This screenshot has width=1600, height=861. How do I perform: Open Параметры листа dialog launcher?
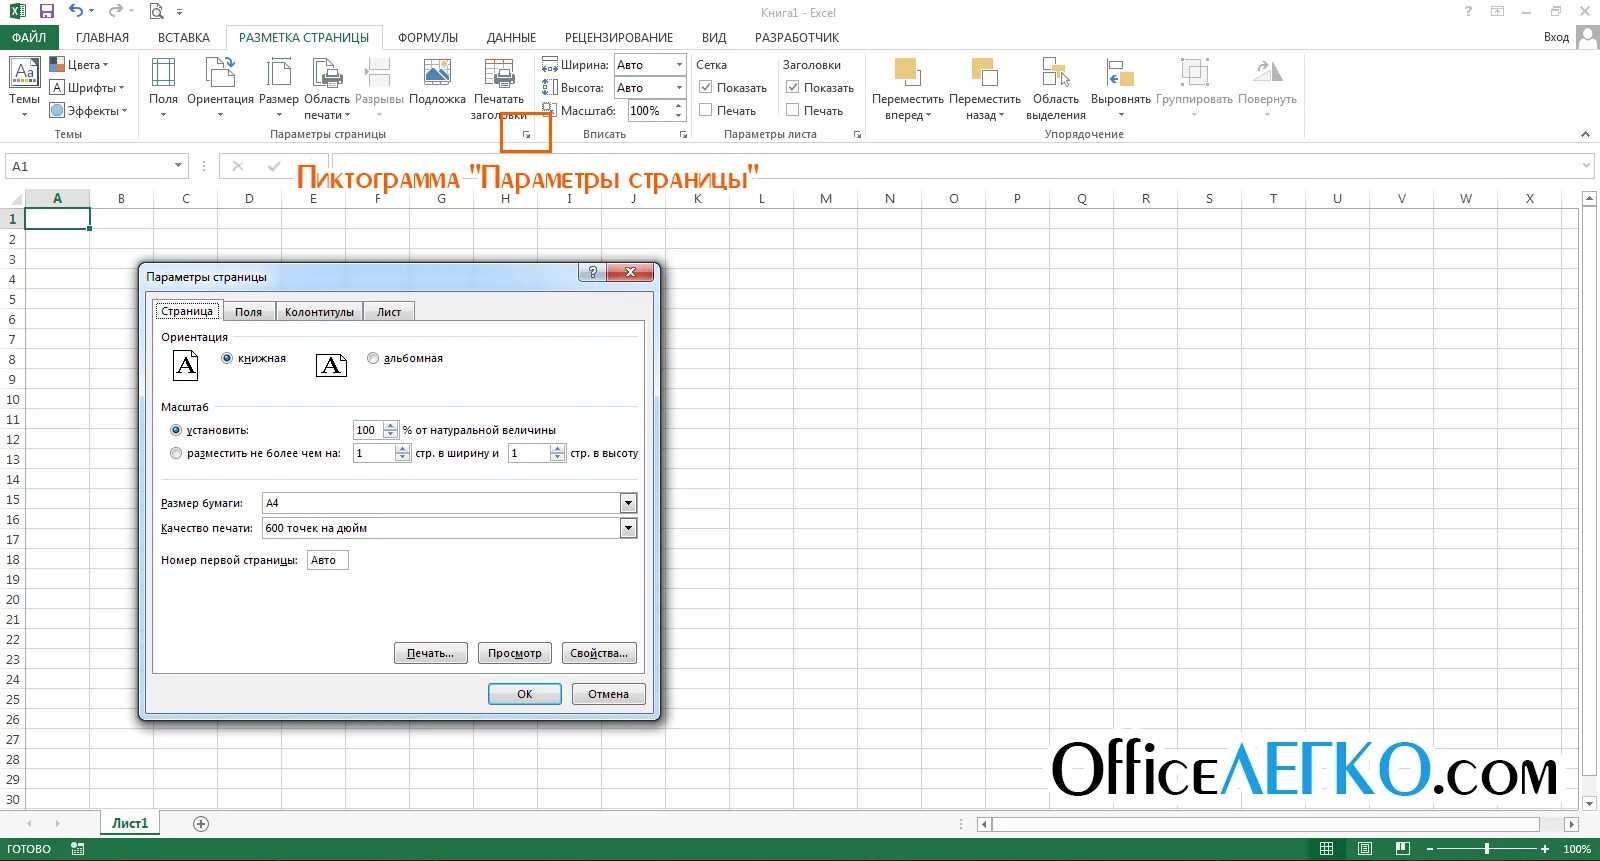(857, 135)
